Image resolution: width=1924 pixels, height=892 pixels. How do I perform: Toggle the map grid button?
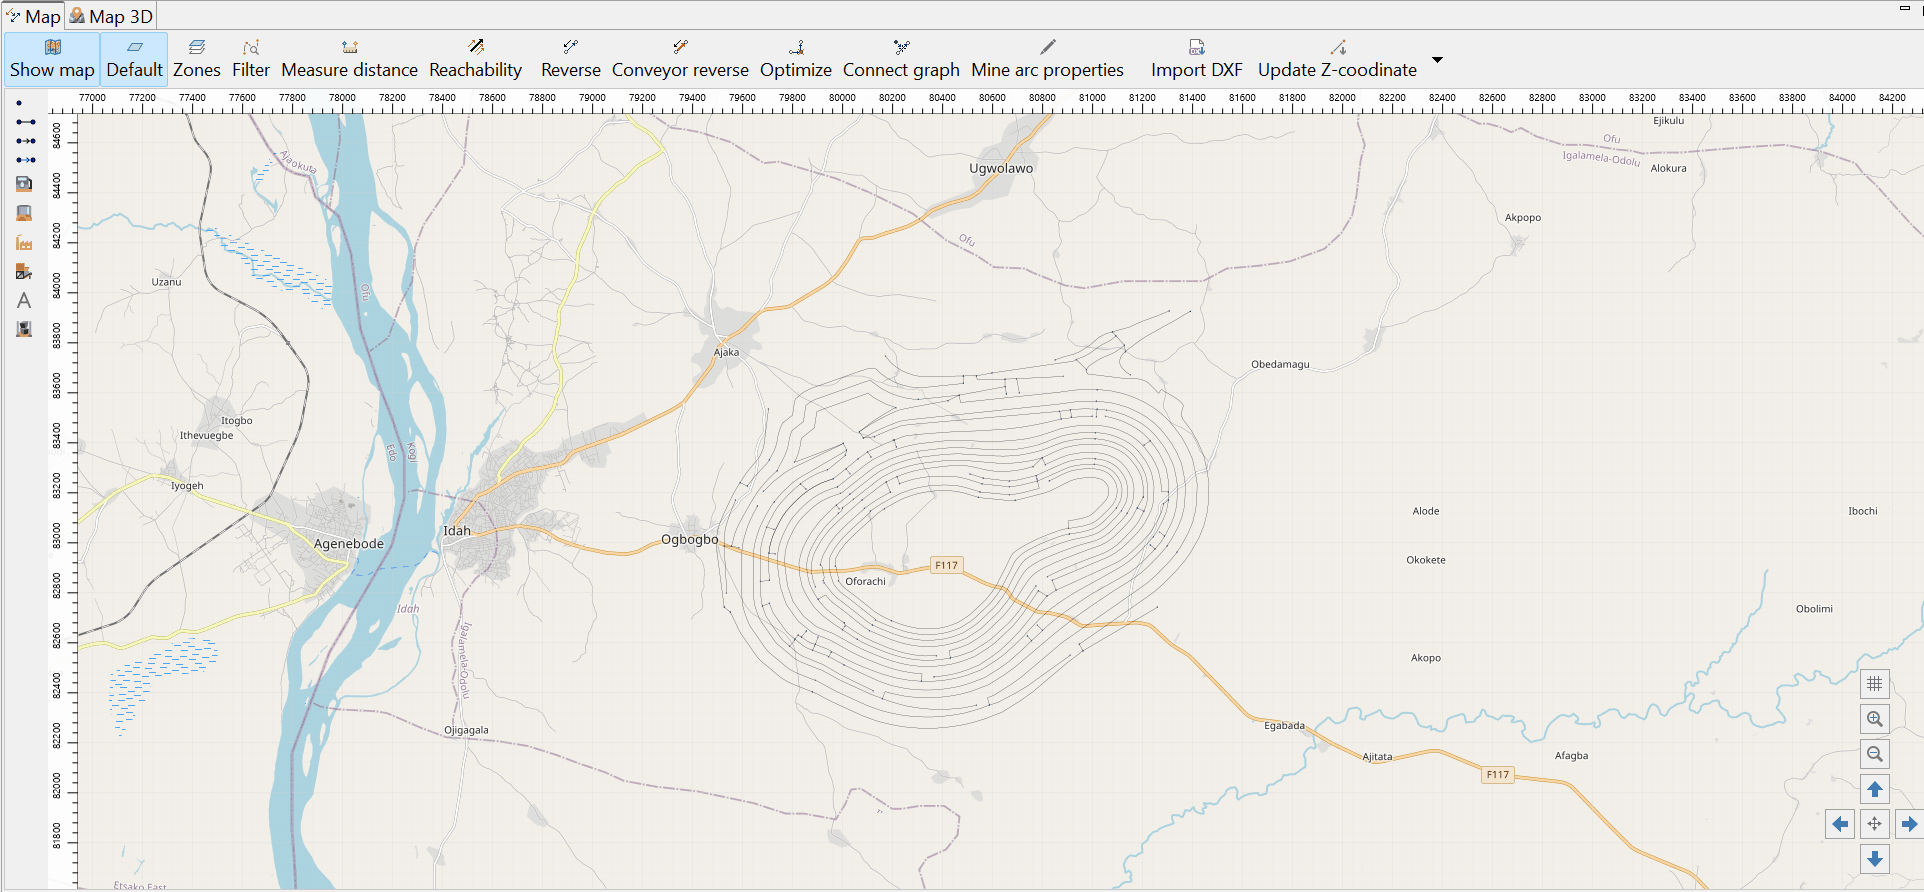click(1874, 684)
